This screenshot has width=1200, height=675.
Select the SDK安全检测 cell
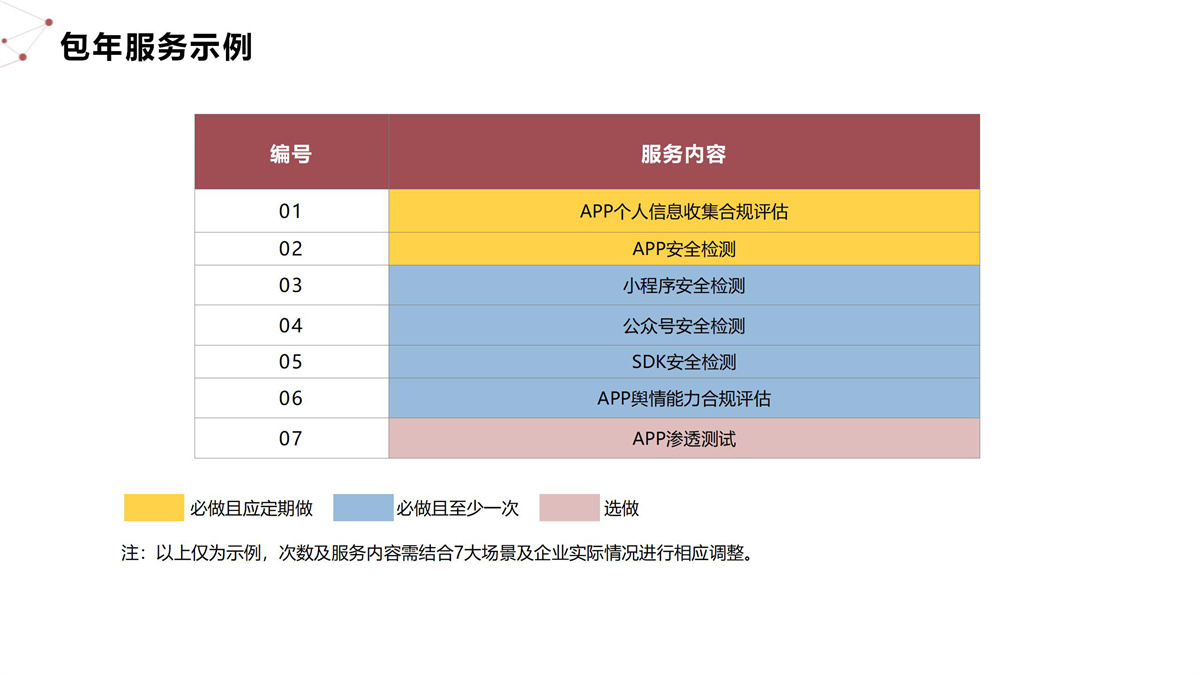[683, 362]
